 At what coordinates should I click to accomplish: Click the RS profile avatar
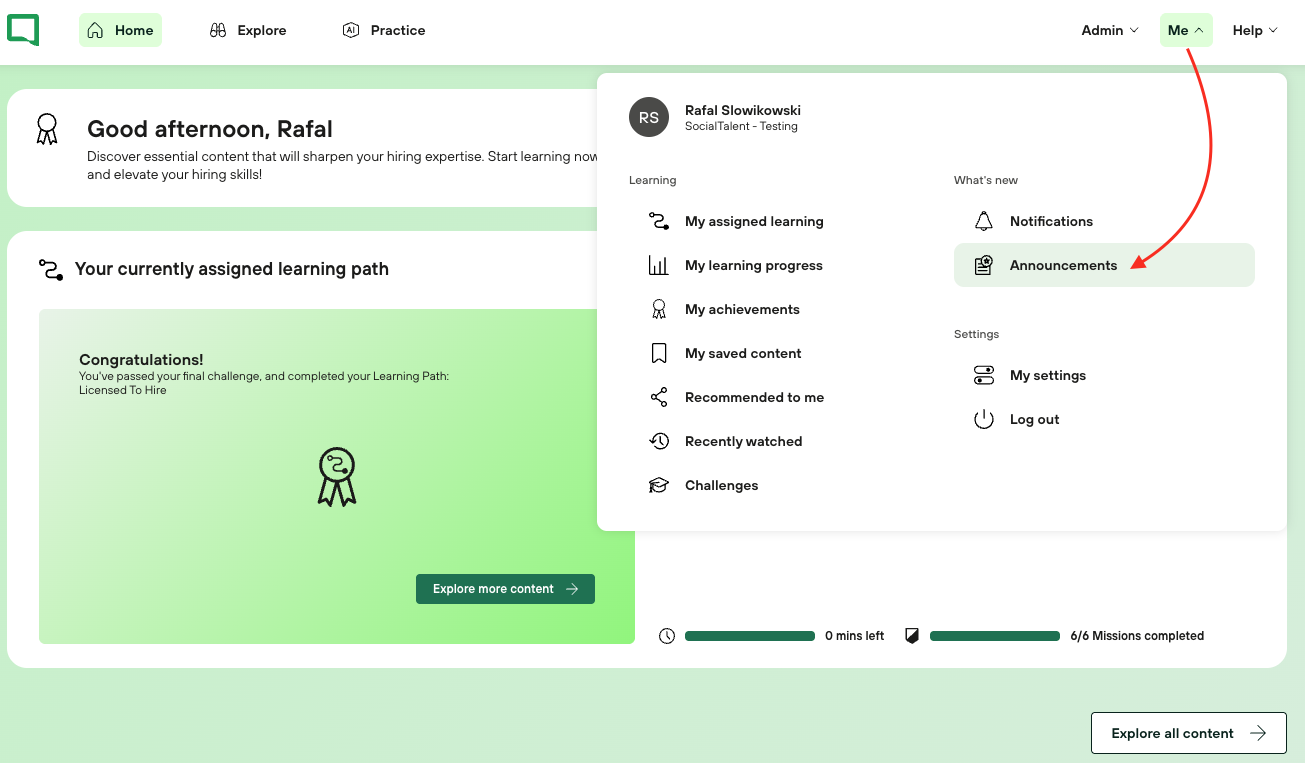[x=649, y=118]
